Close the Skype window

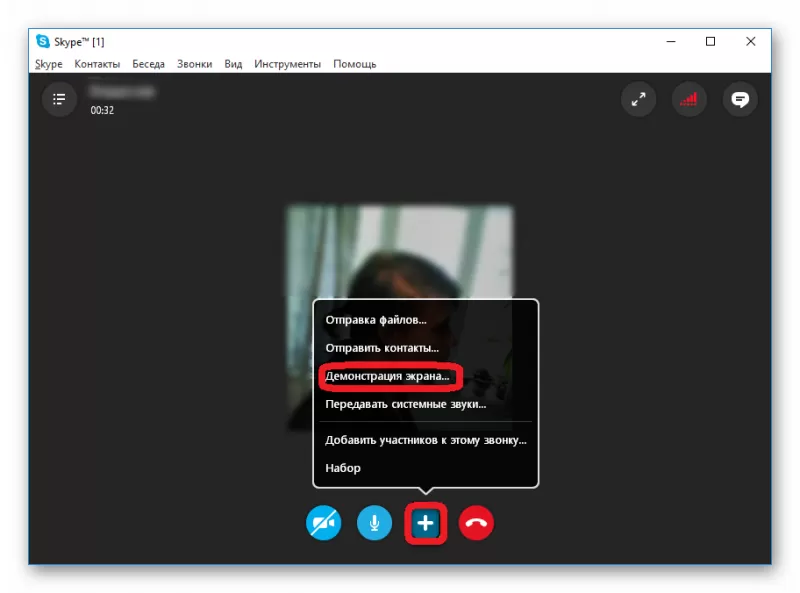pyautogui.click(x=751, y=41)
